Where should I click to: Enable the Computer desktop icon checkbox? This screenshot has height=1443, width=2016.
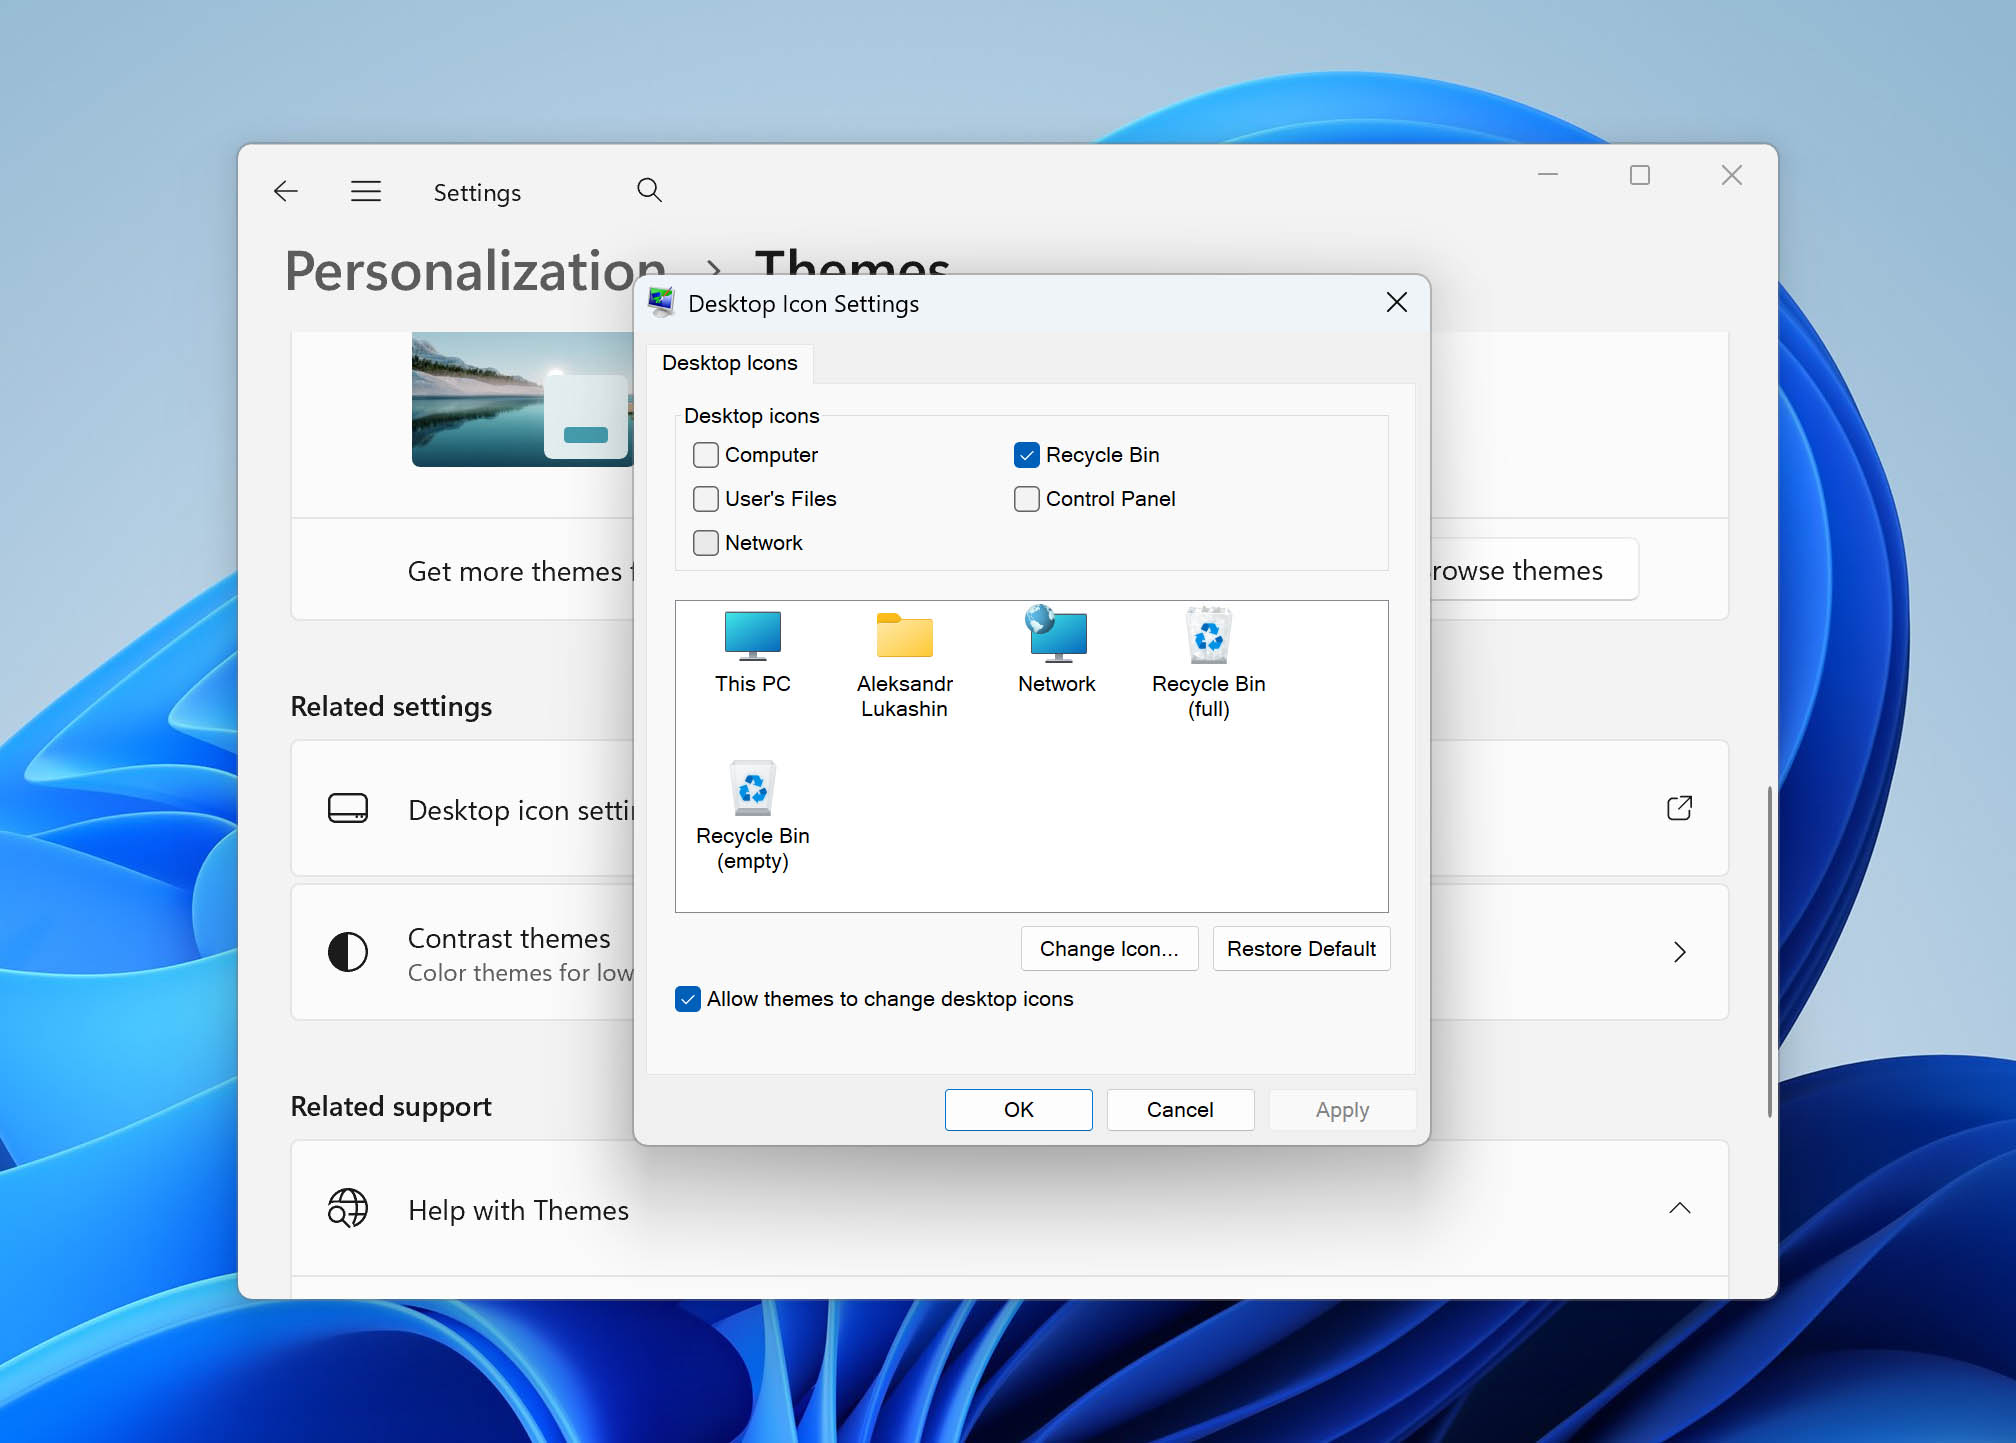[x=706, y=454]
